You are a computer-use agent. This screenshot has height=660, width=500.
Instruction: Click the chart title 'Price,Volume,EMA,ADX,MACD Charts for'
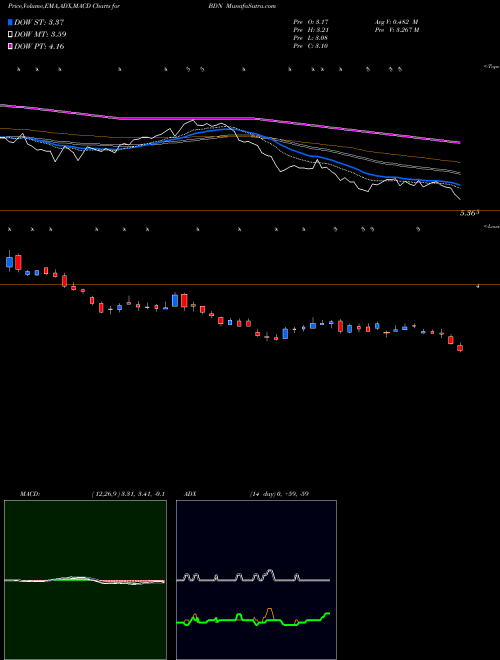[64, 6]
